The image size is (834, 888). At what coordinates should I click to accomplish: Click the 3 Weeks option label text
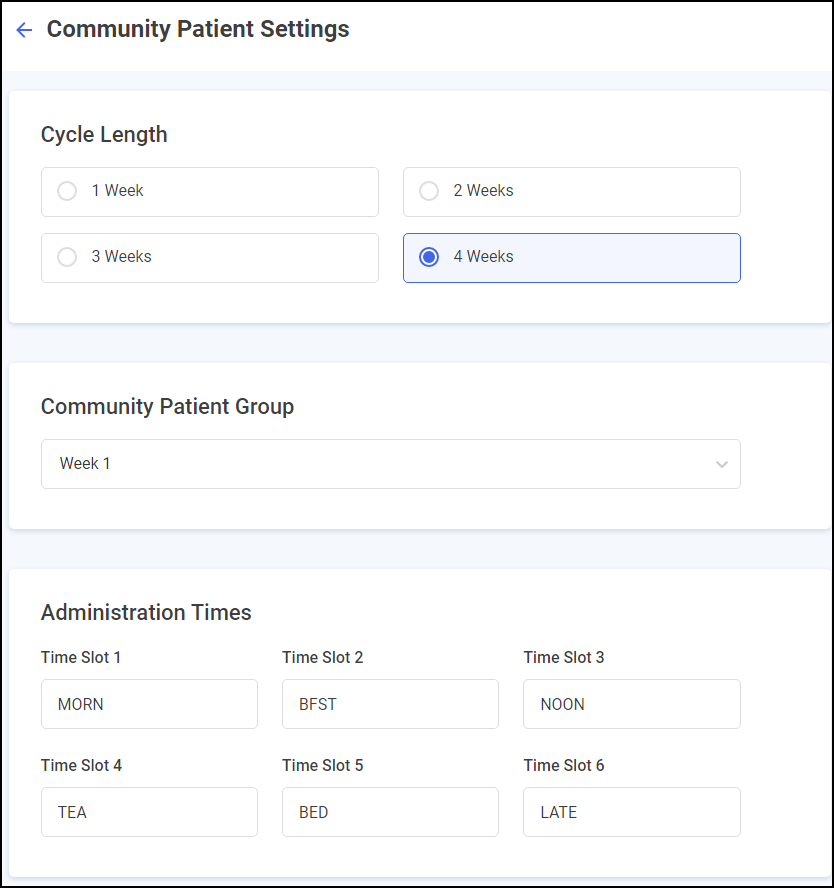121,257
